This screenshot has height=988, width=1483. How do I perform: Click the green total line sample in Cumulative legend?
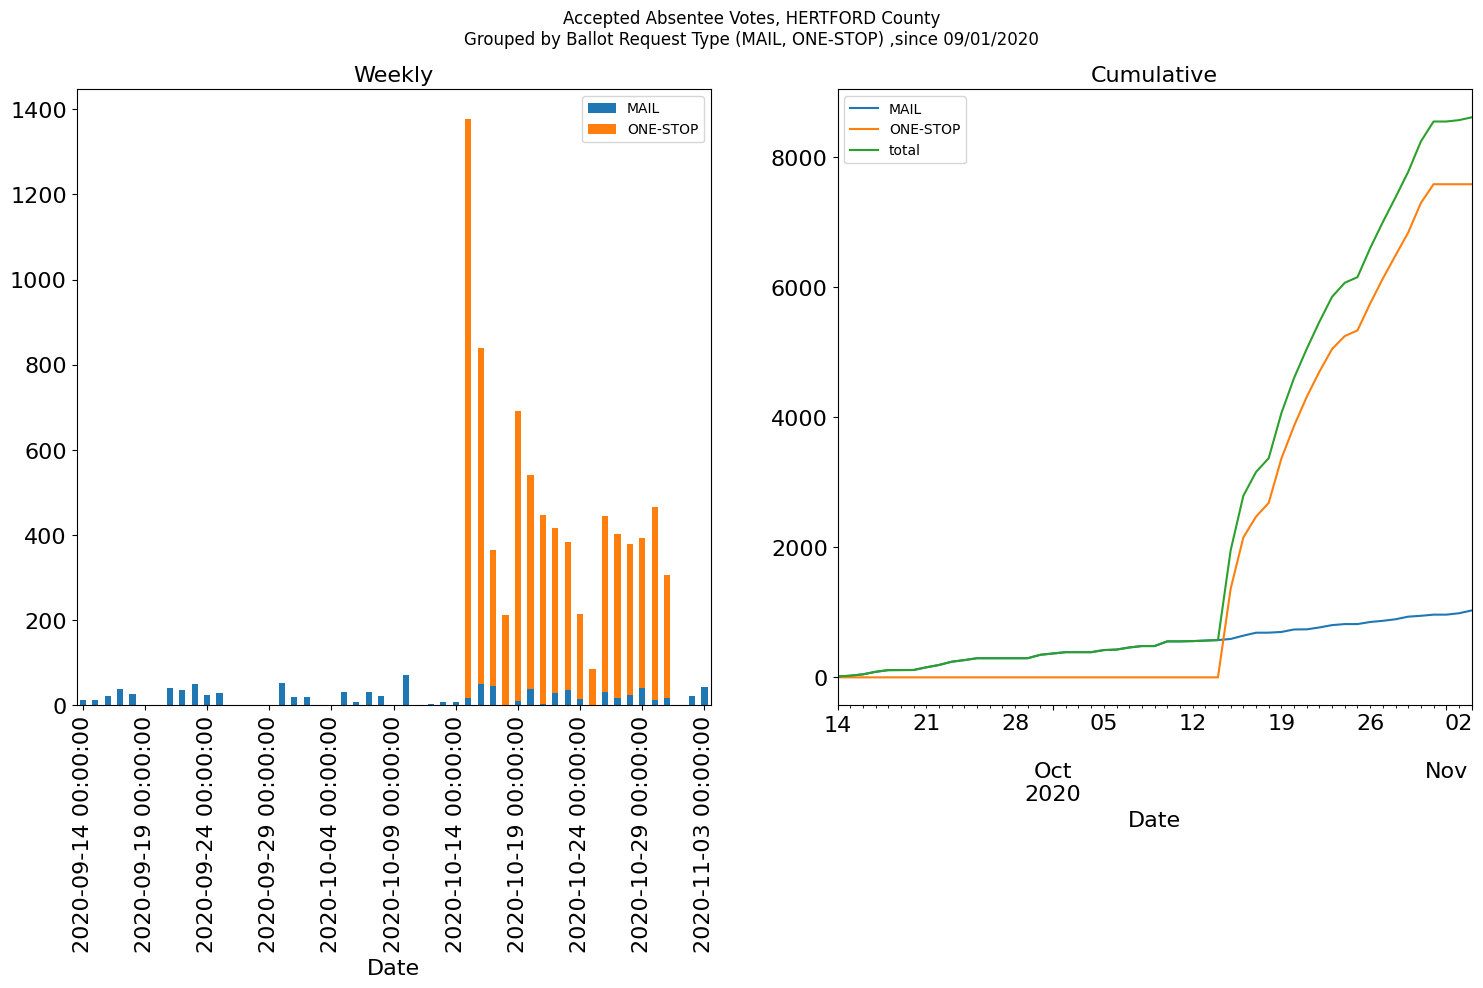865,151
